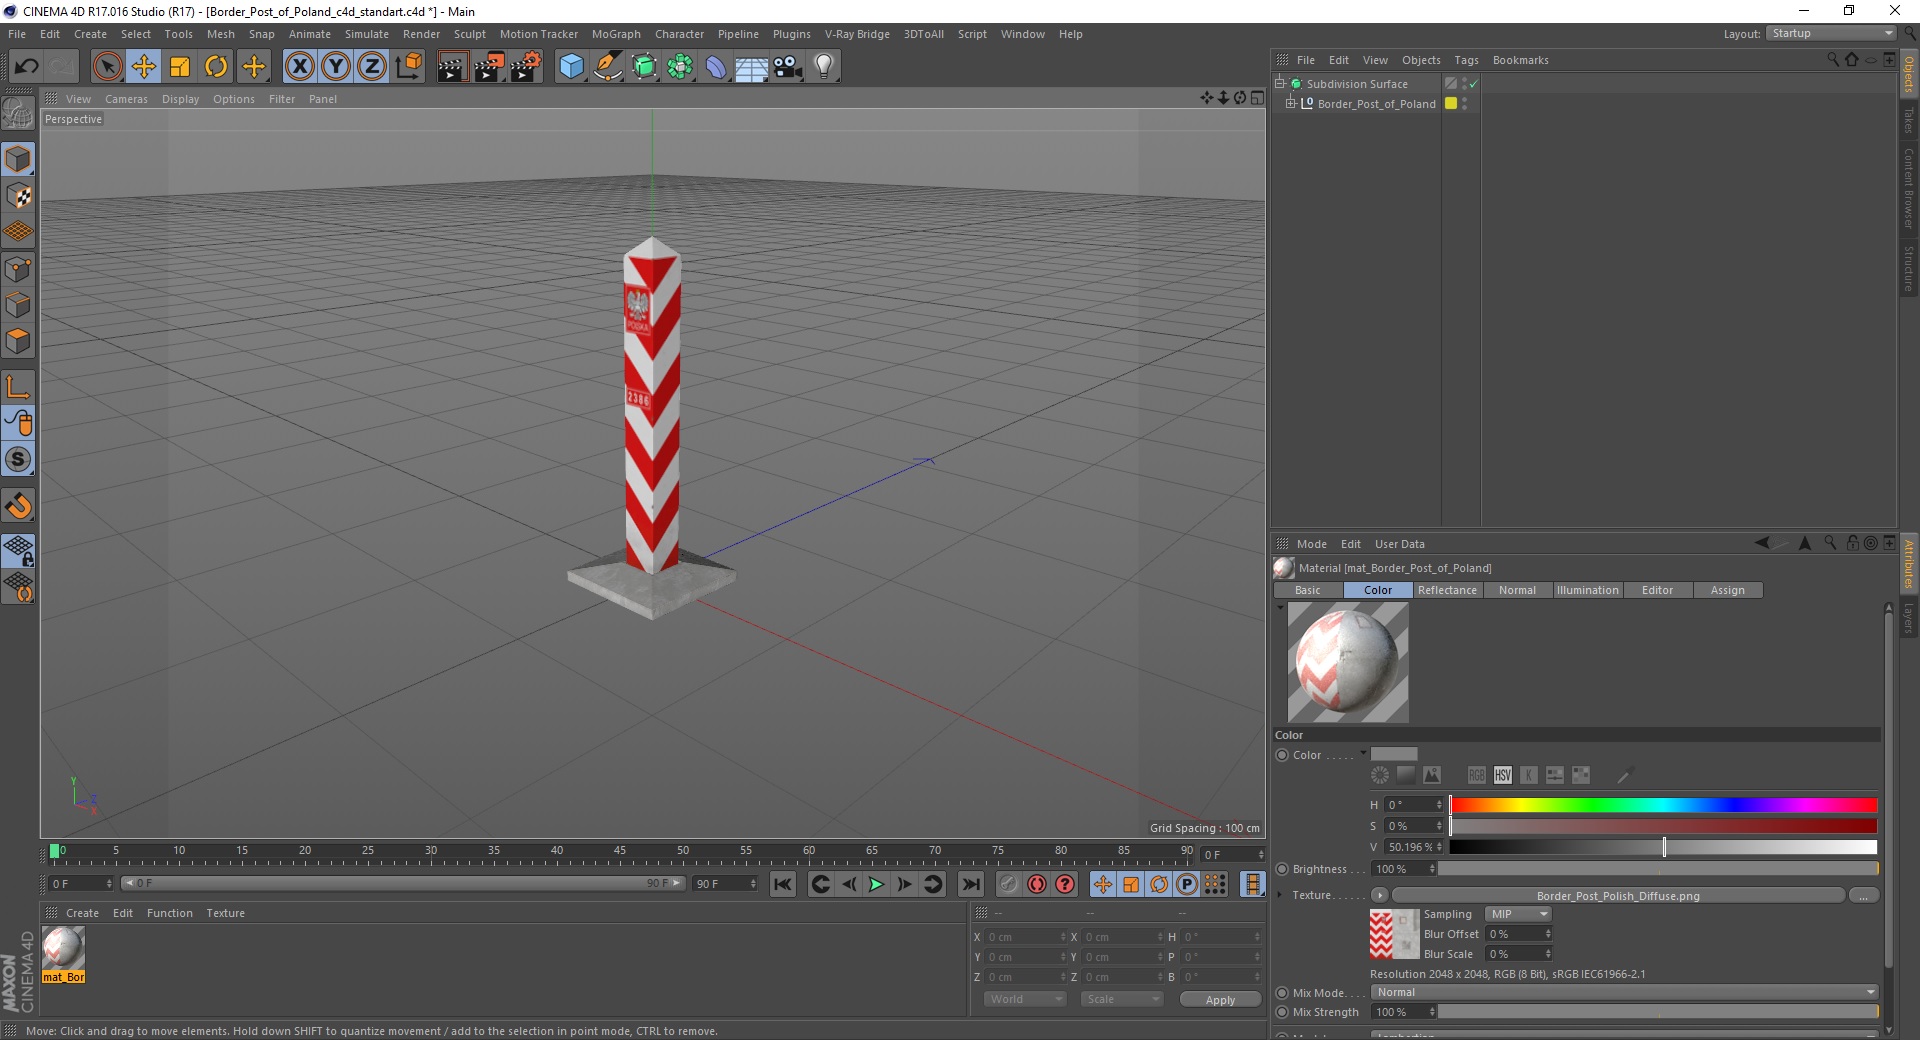Open viewport Cameras menu
1920x1040 pixels.
click(126, 99)
